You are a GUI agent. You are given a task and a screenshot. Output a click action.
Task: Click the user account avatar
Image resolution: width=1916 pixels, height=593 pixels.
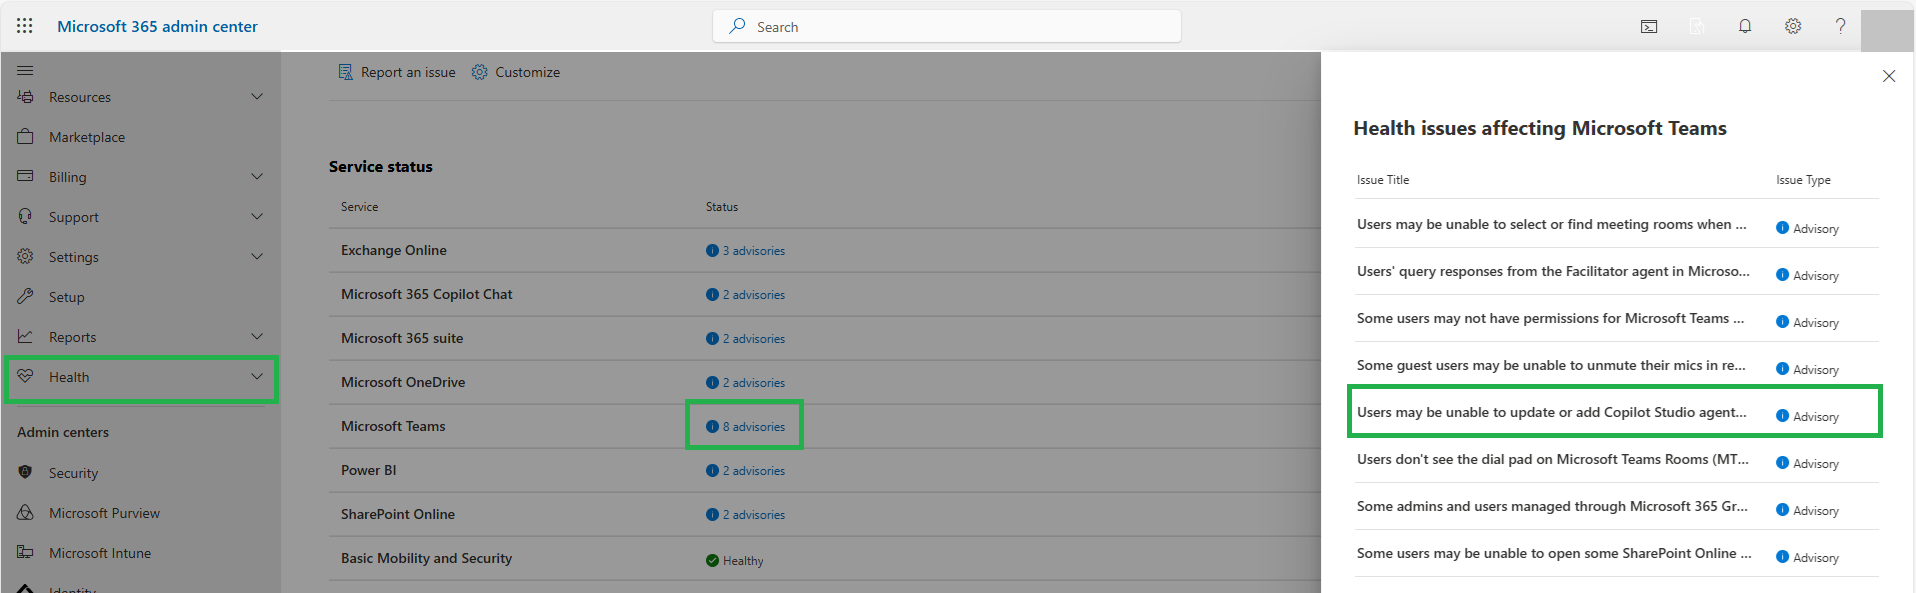pos(1887,30)
